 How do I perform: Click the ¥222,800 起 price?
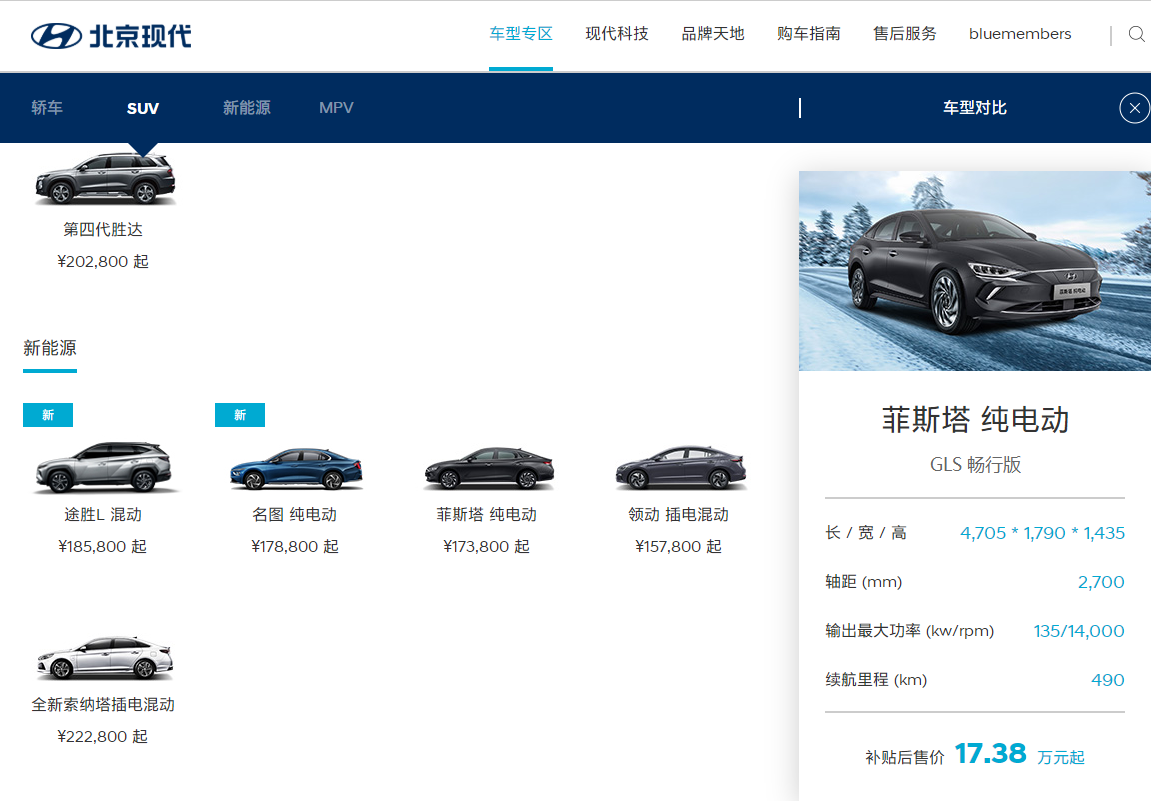click(x=103, y=736)
